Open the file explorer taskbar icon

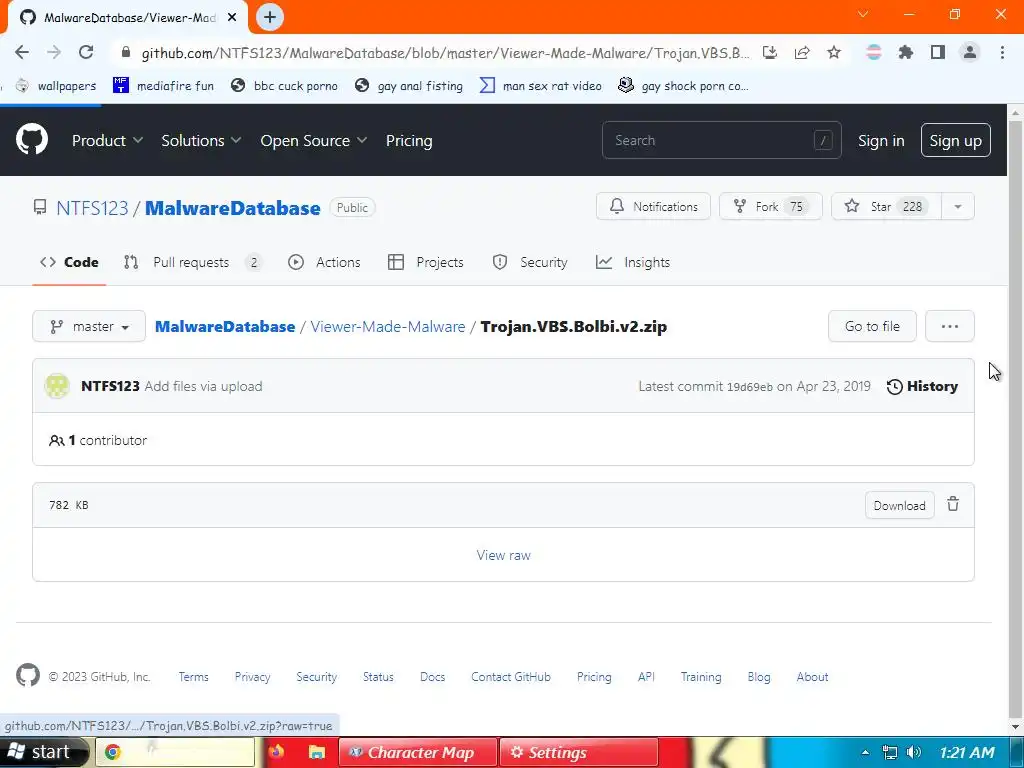point(317,752)
